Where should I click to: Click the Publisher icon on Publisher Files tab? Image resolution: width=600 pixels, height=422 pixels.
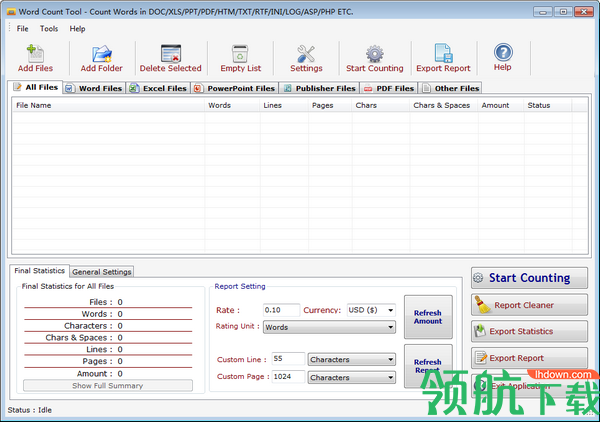point(287,89)
